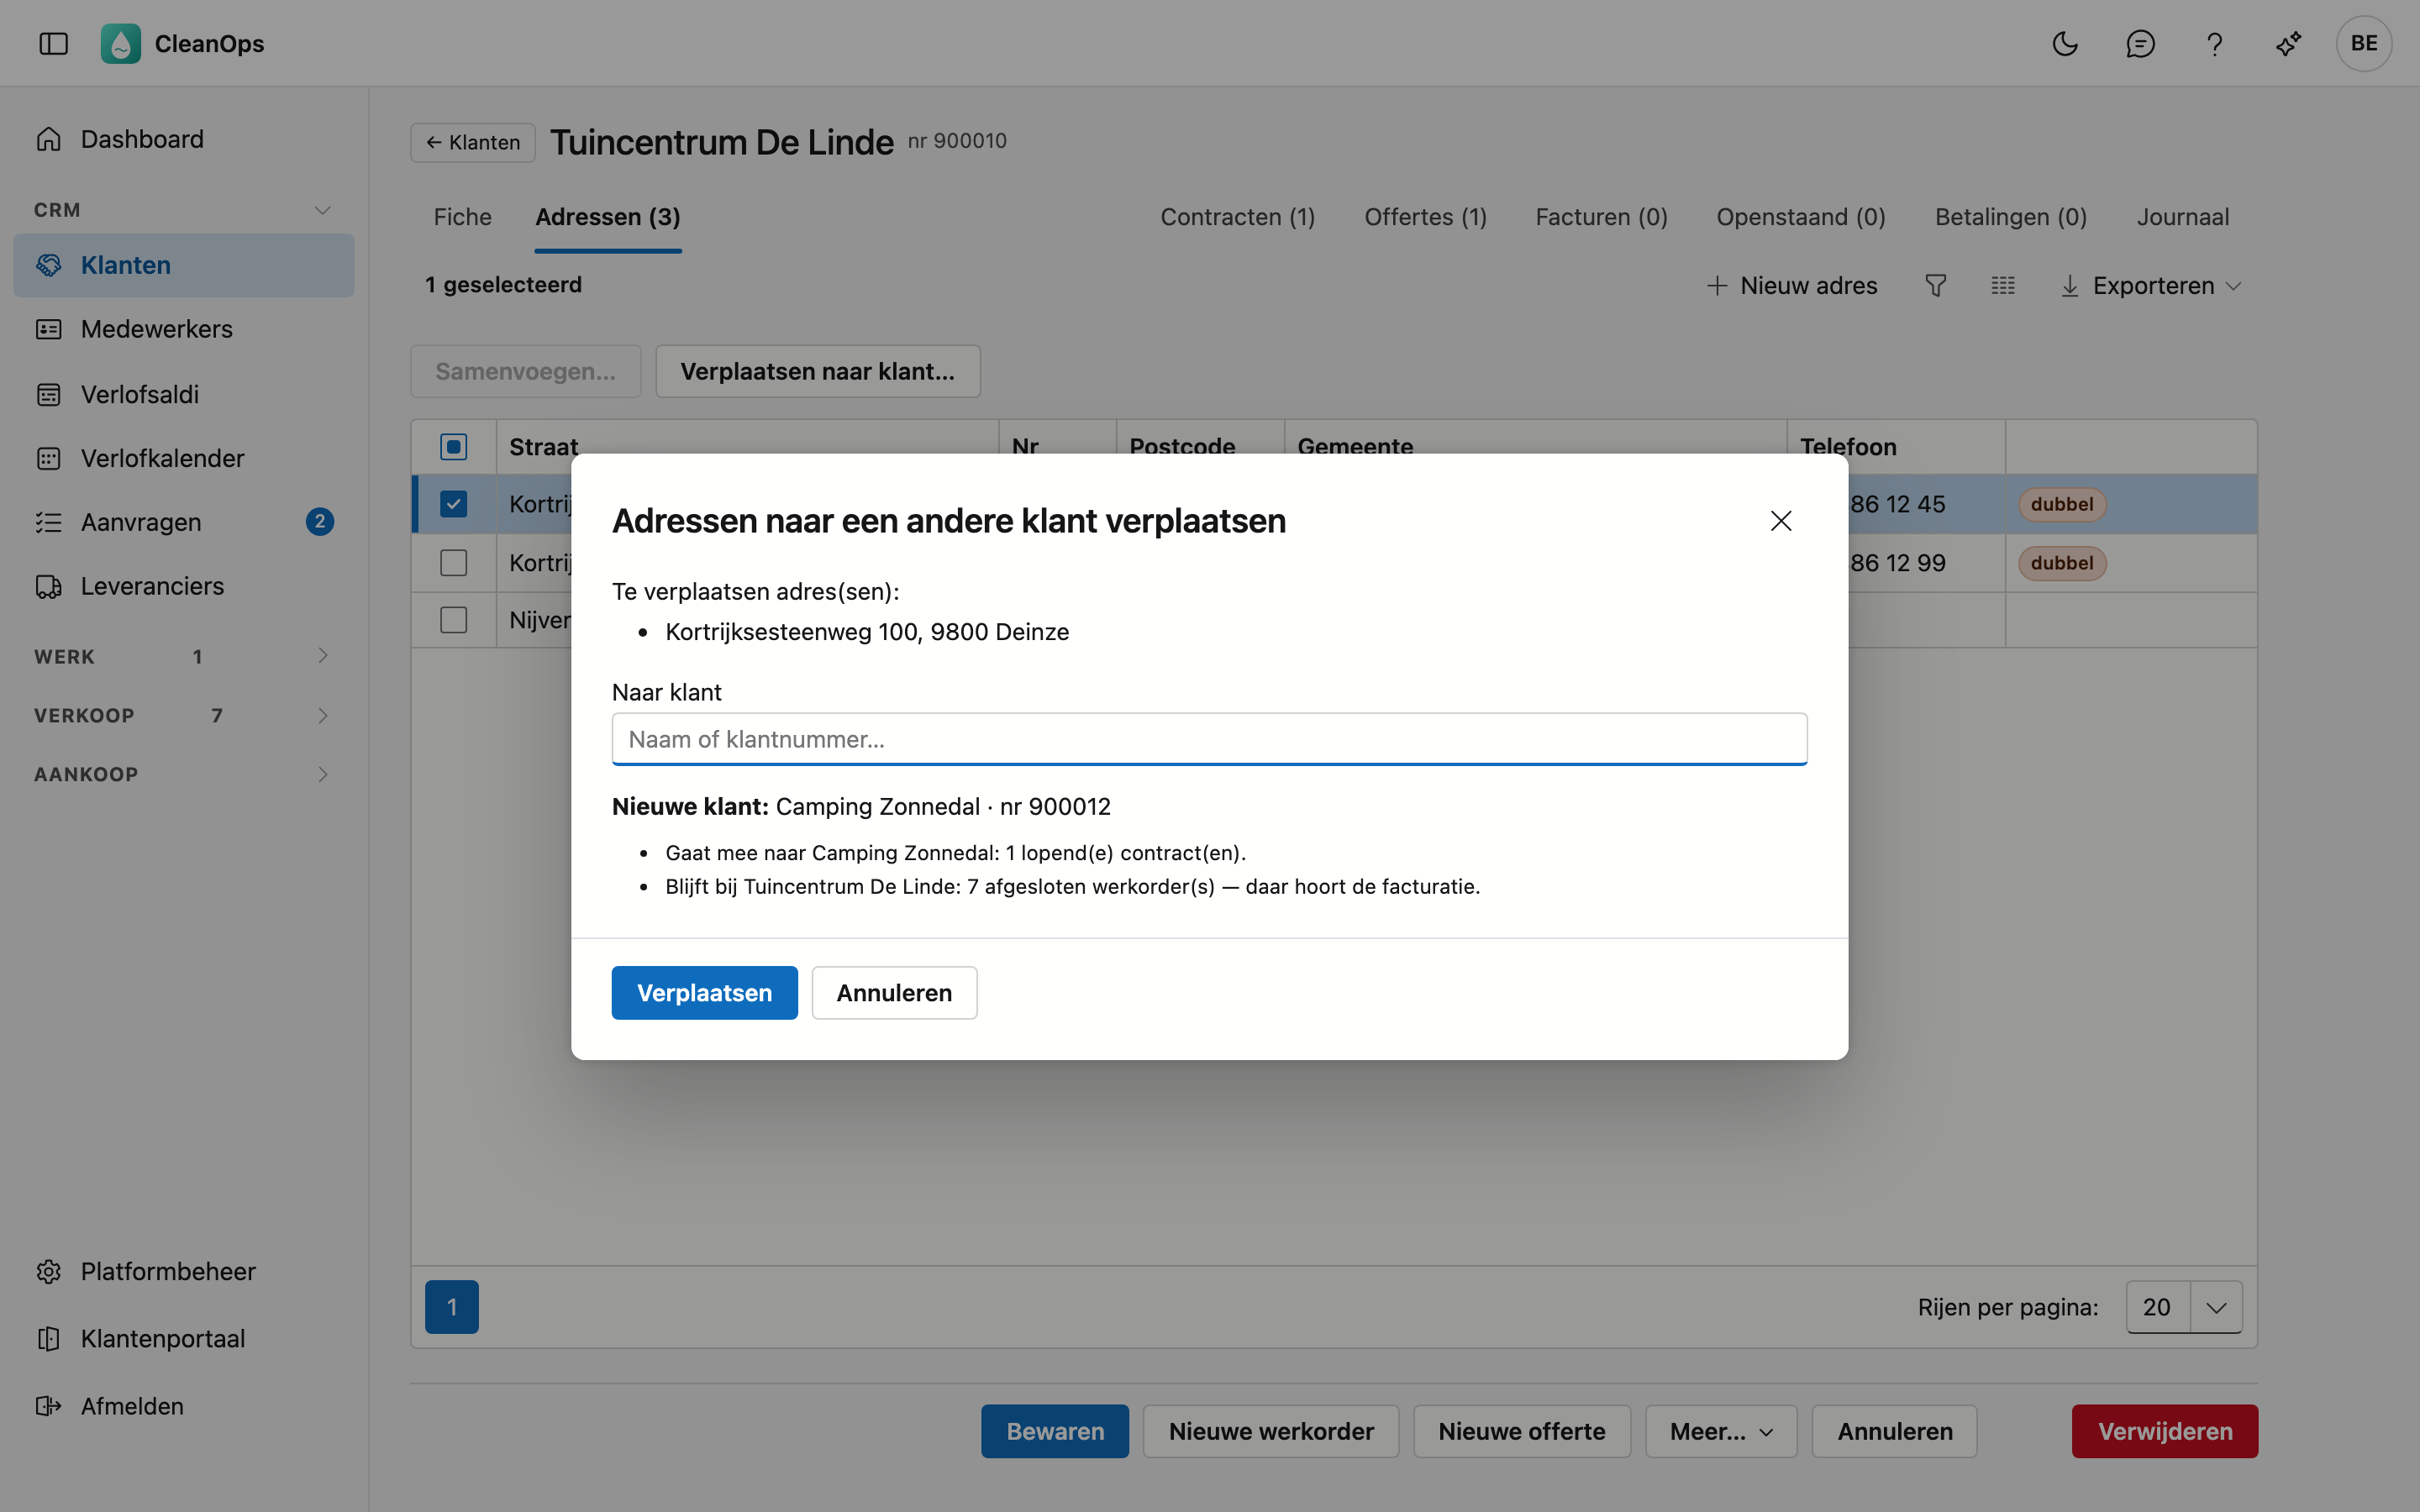The image size is (2420, 1512).
Task: Open the chat feedback icon
Action: click(2139, 43)
